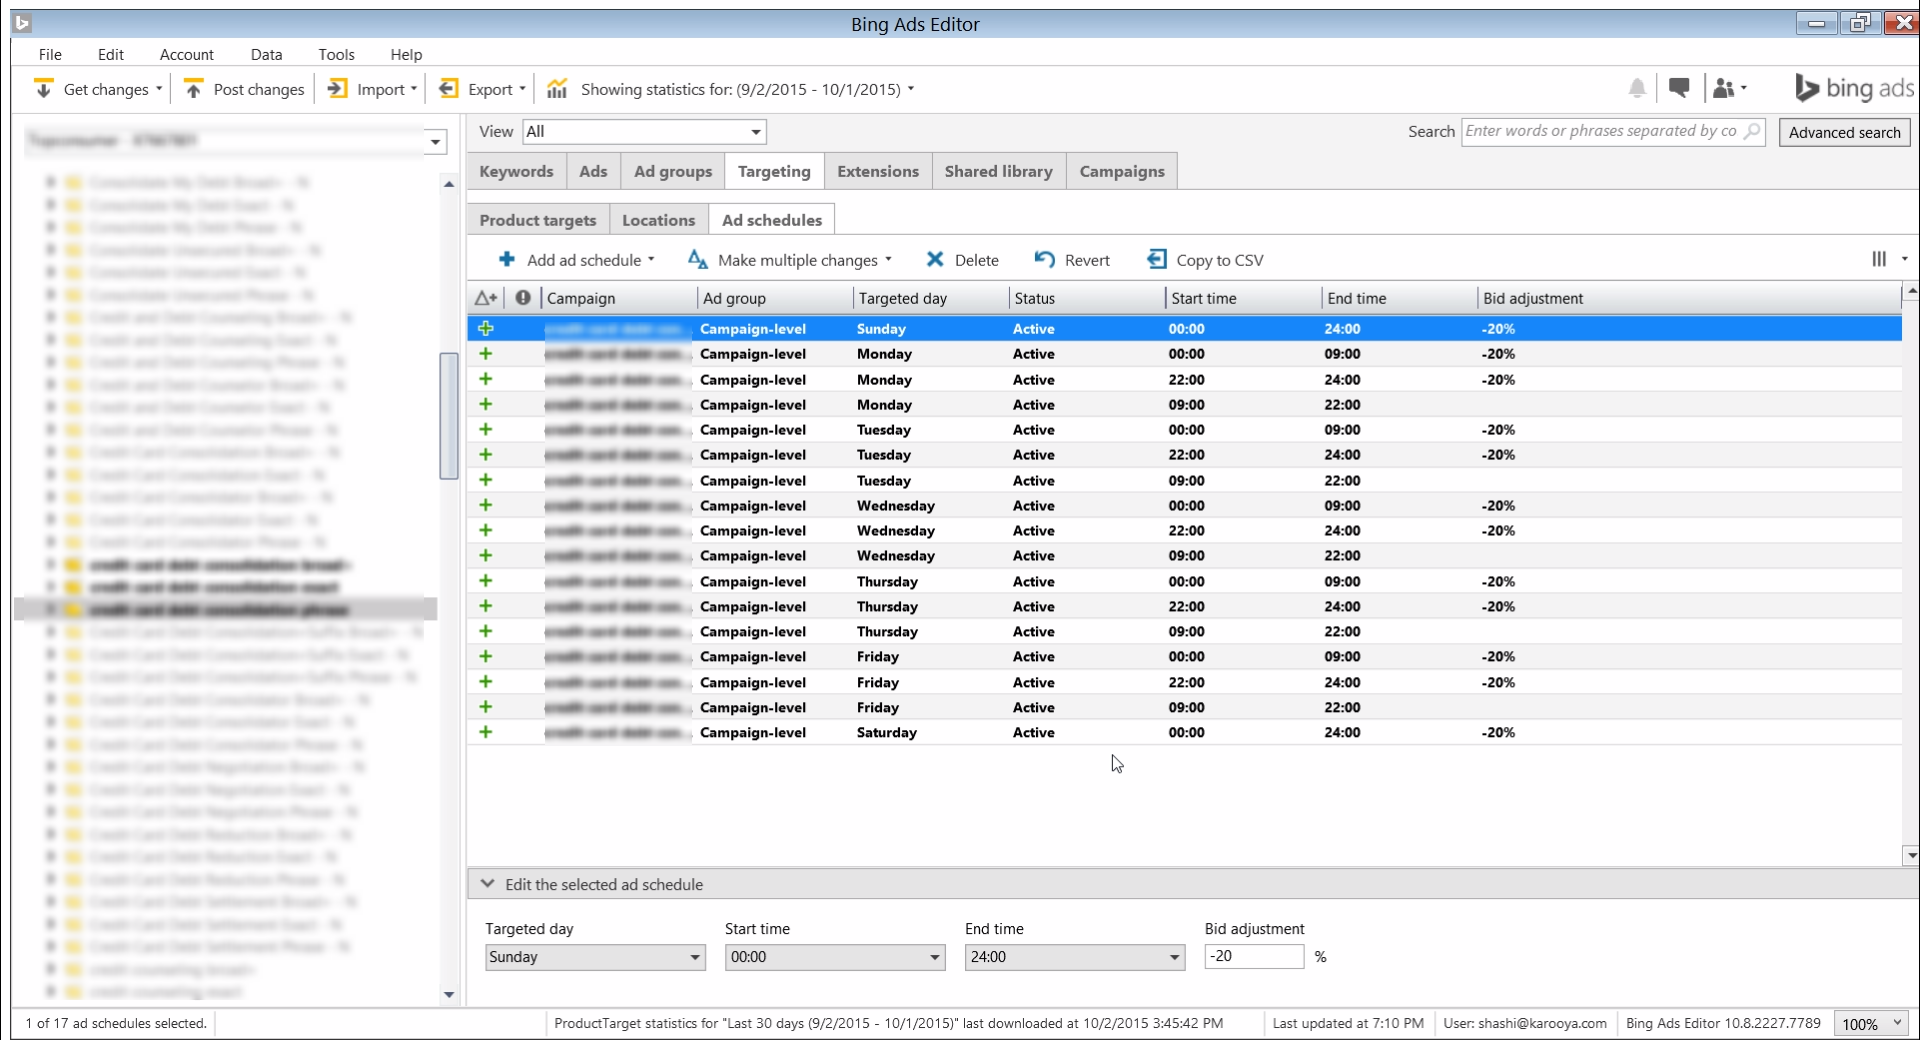The height and width of the screenshot is (1040, 1920).
Task: Open the Data menu
Action: point(266,54)
